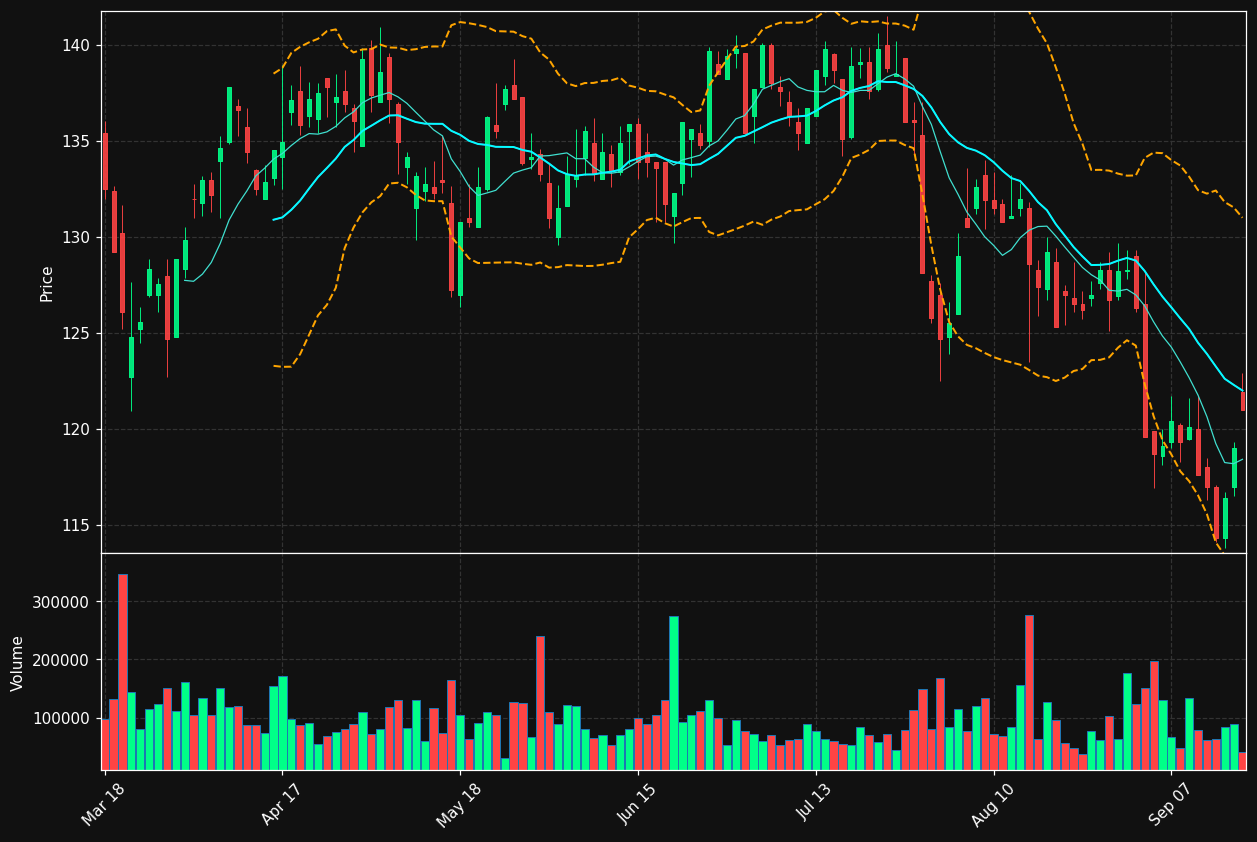This screenshot has width=1257, height=842.
Task: Click the Sep 07 date label
Action: (x=1170, y=803)
